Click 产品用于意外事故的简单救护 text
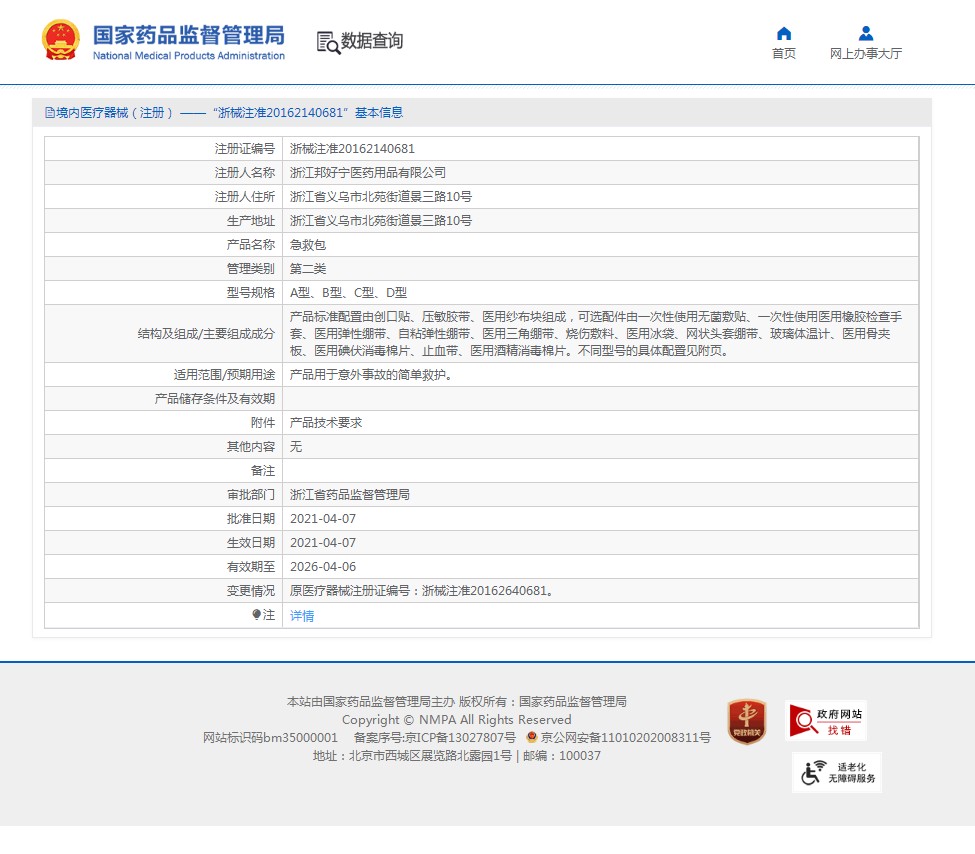This screenshot has width=975, height=854. point(371,375)
